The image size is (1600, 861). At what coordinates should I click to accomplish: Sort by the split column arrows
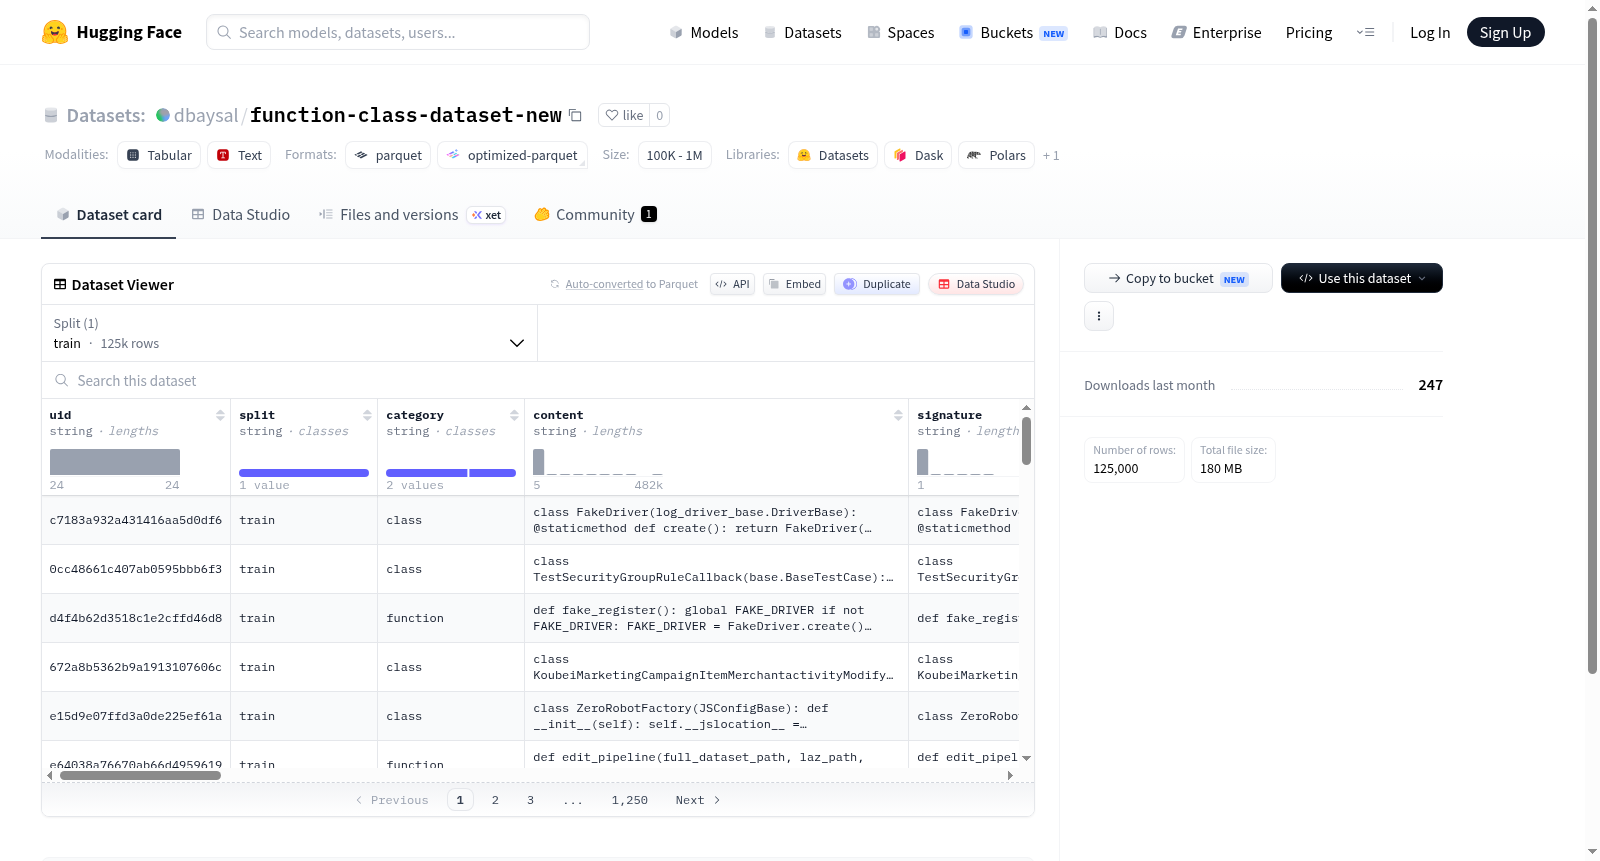click(367, 415)
